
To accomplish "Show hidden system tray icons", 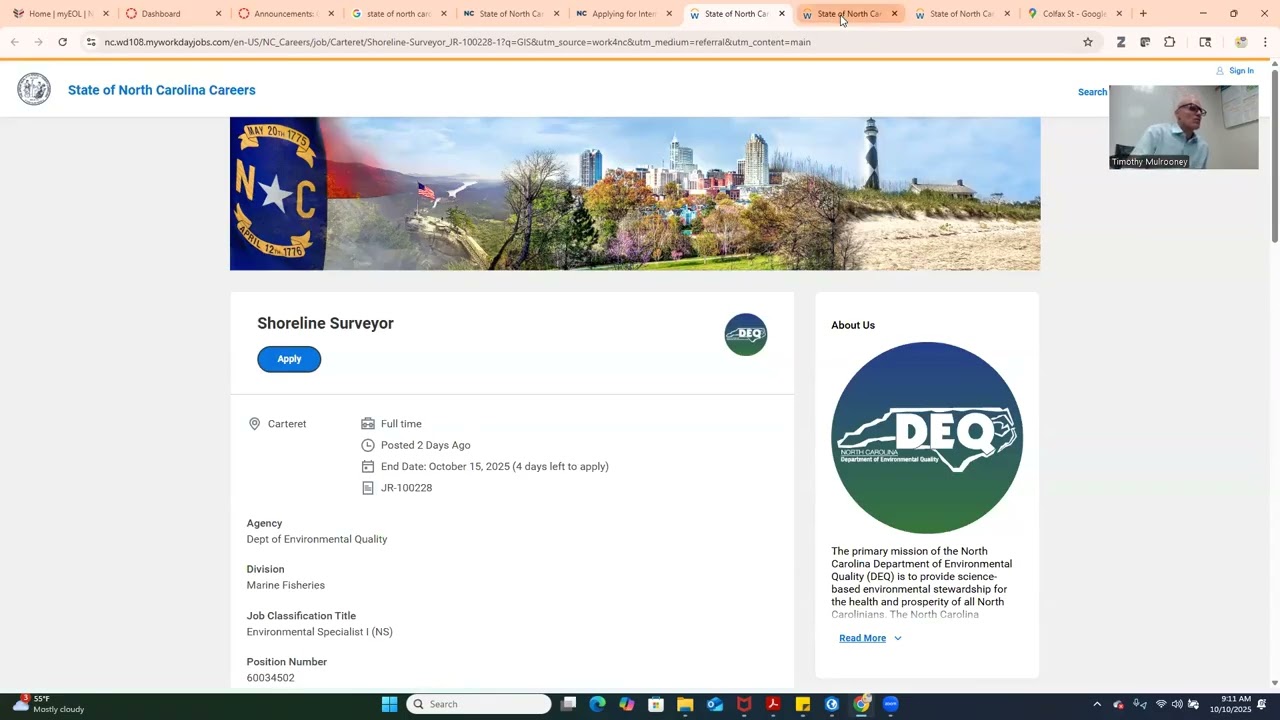I will [x=1097, y=704].
